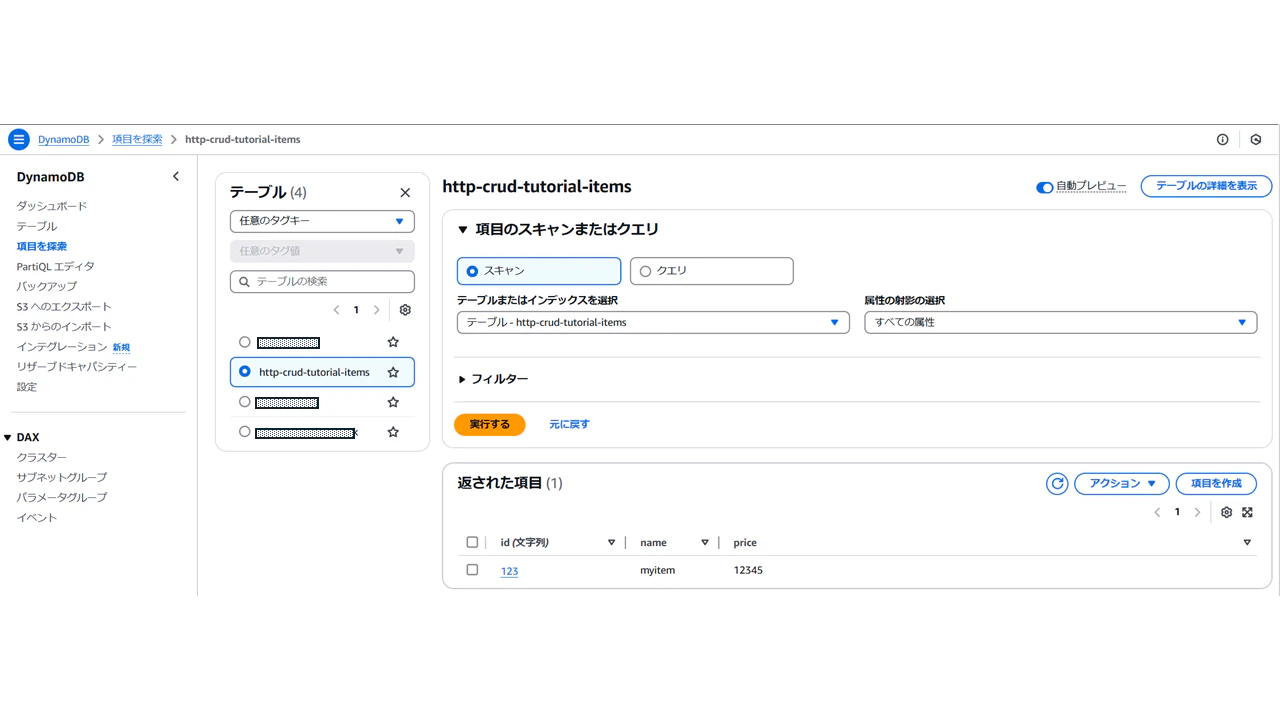Open returned items preferences gear icon

1227,512
